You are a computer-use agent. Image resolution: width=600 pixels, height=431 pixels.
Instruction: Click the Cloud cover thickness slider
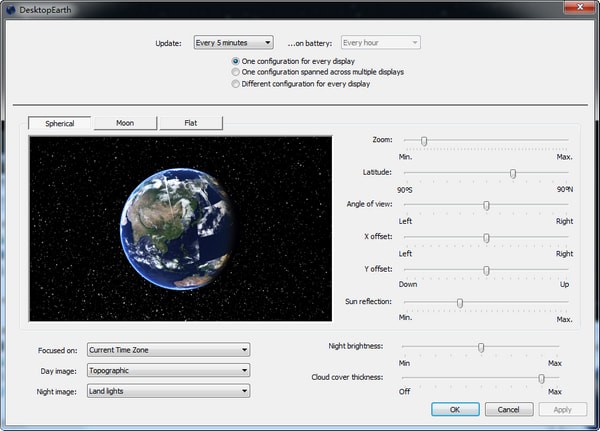(542, 378)
